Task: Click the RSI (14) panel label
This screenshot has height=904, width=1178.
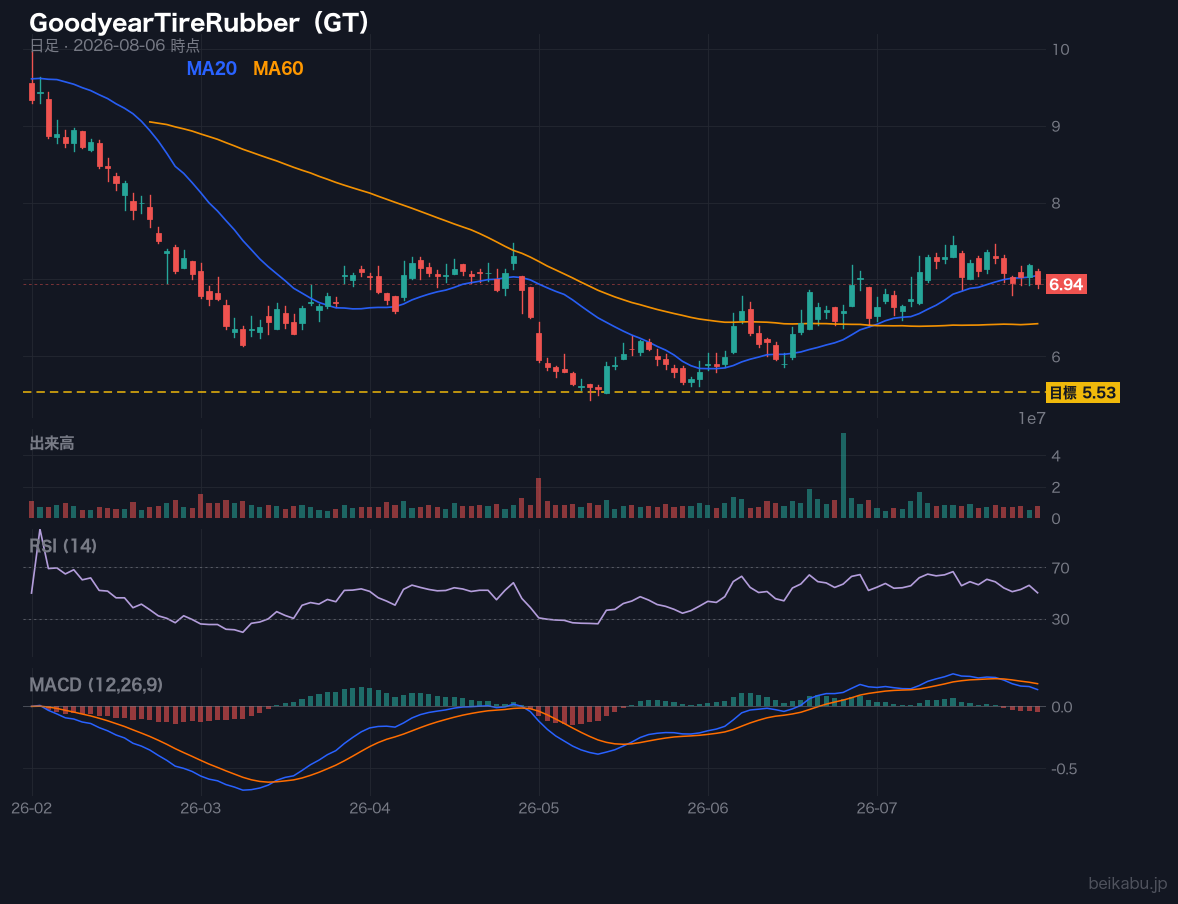Action: (x=63, y=546)
